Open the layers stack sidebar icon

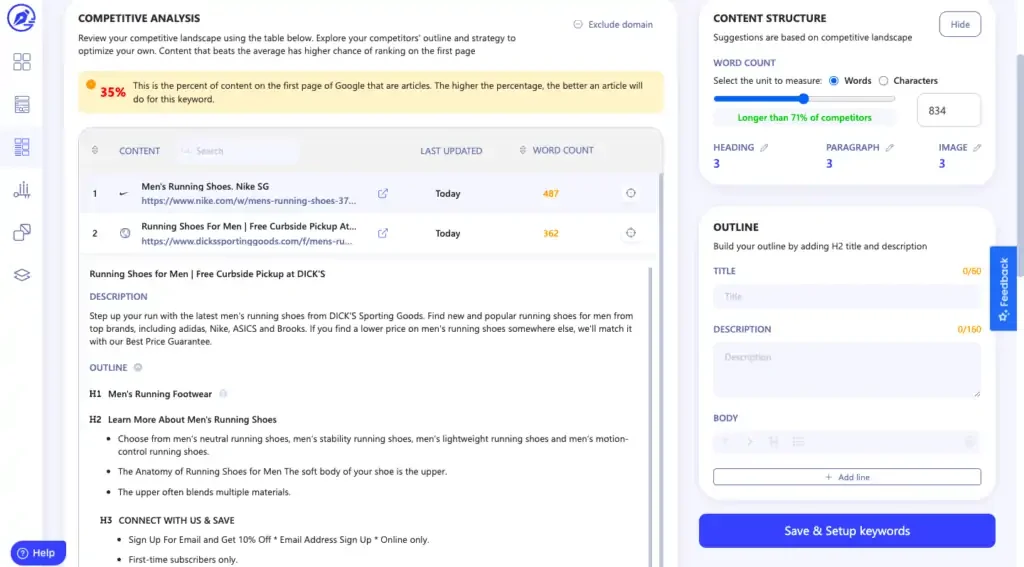[22, 275]
